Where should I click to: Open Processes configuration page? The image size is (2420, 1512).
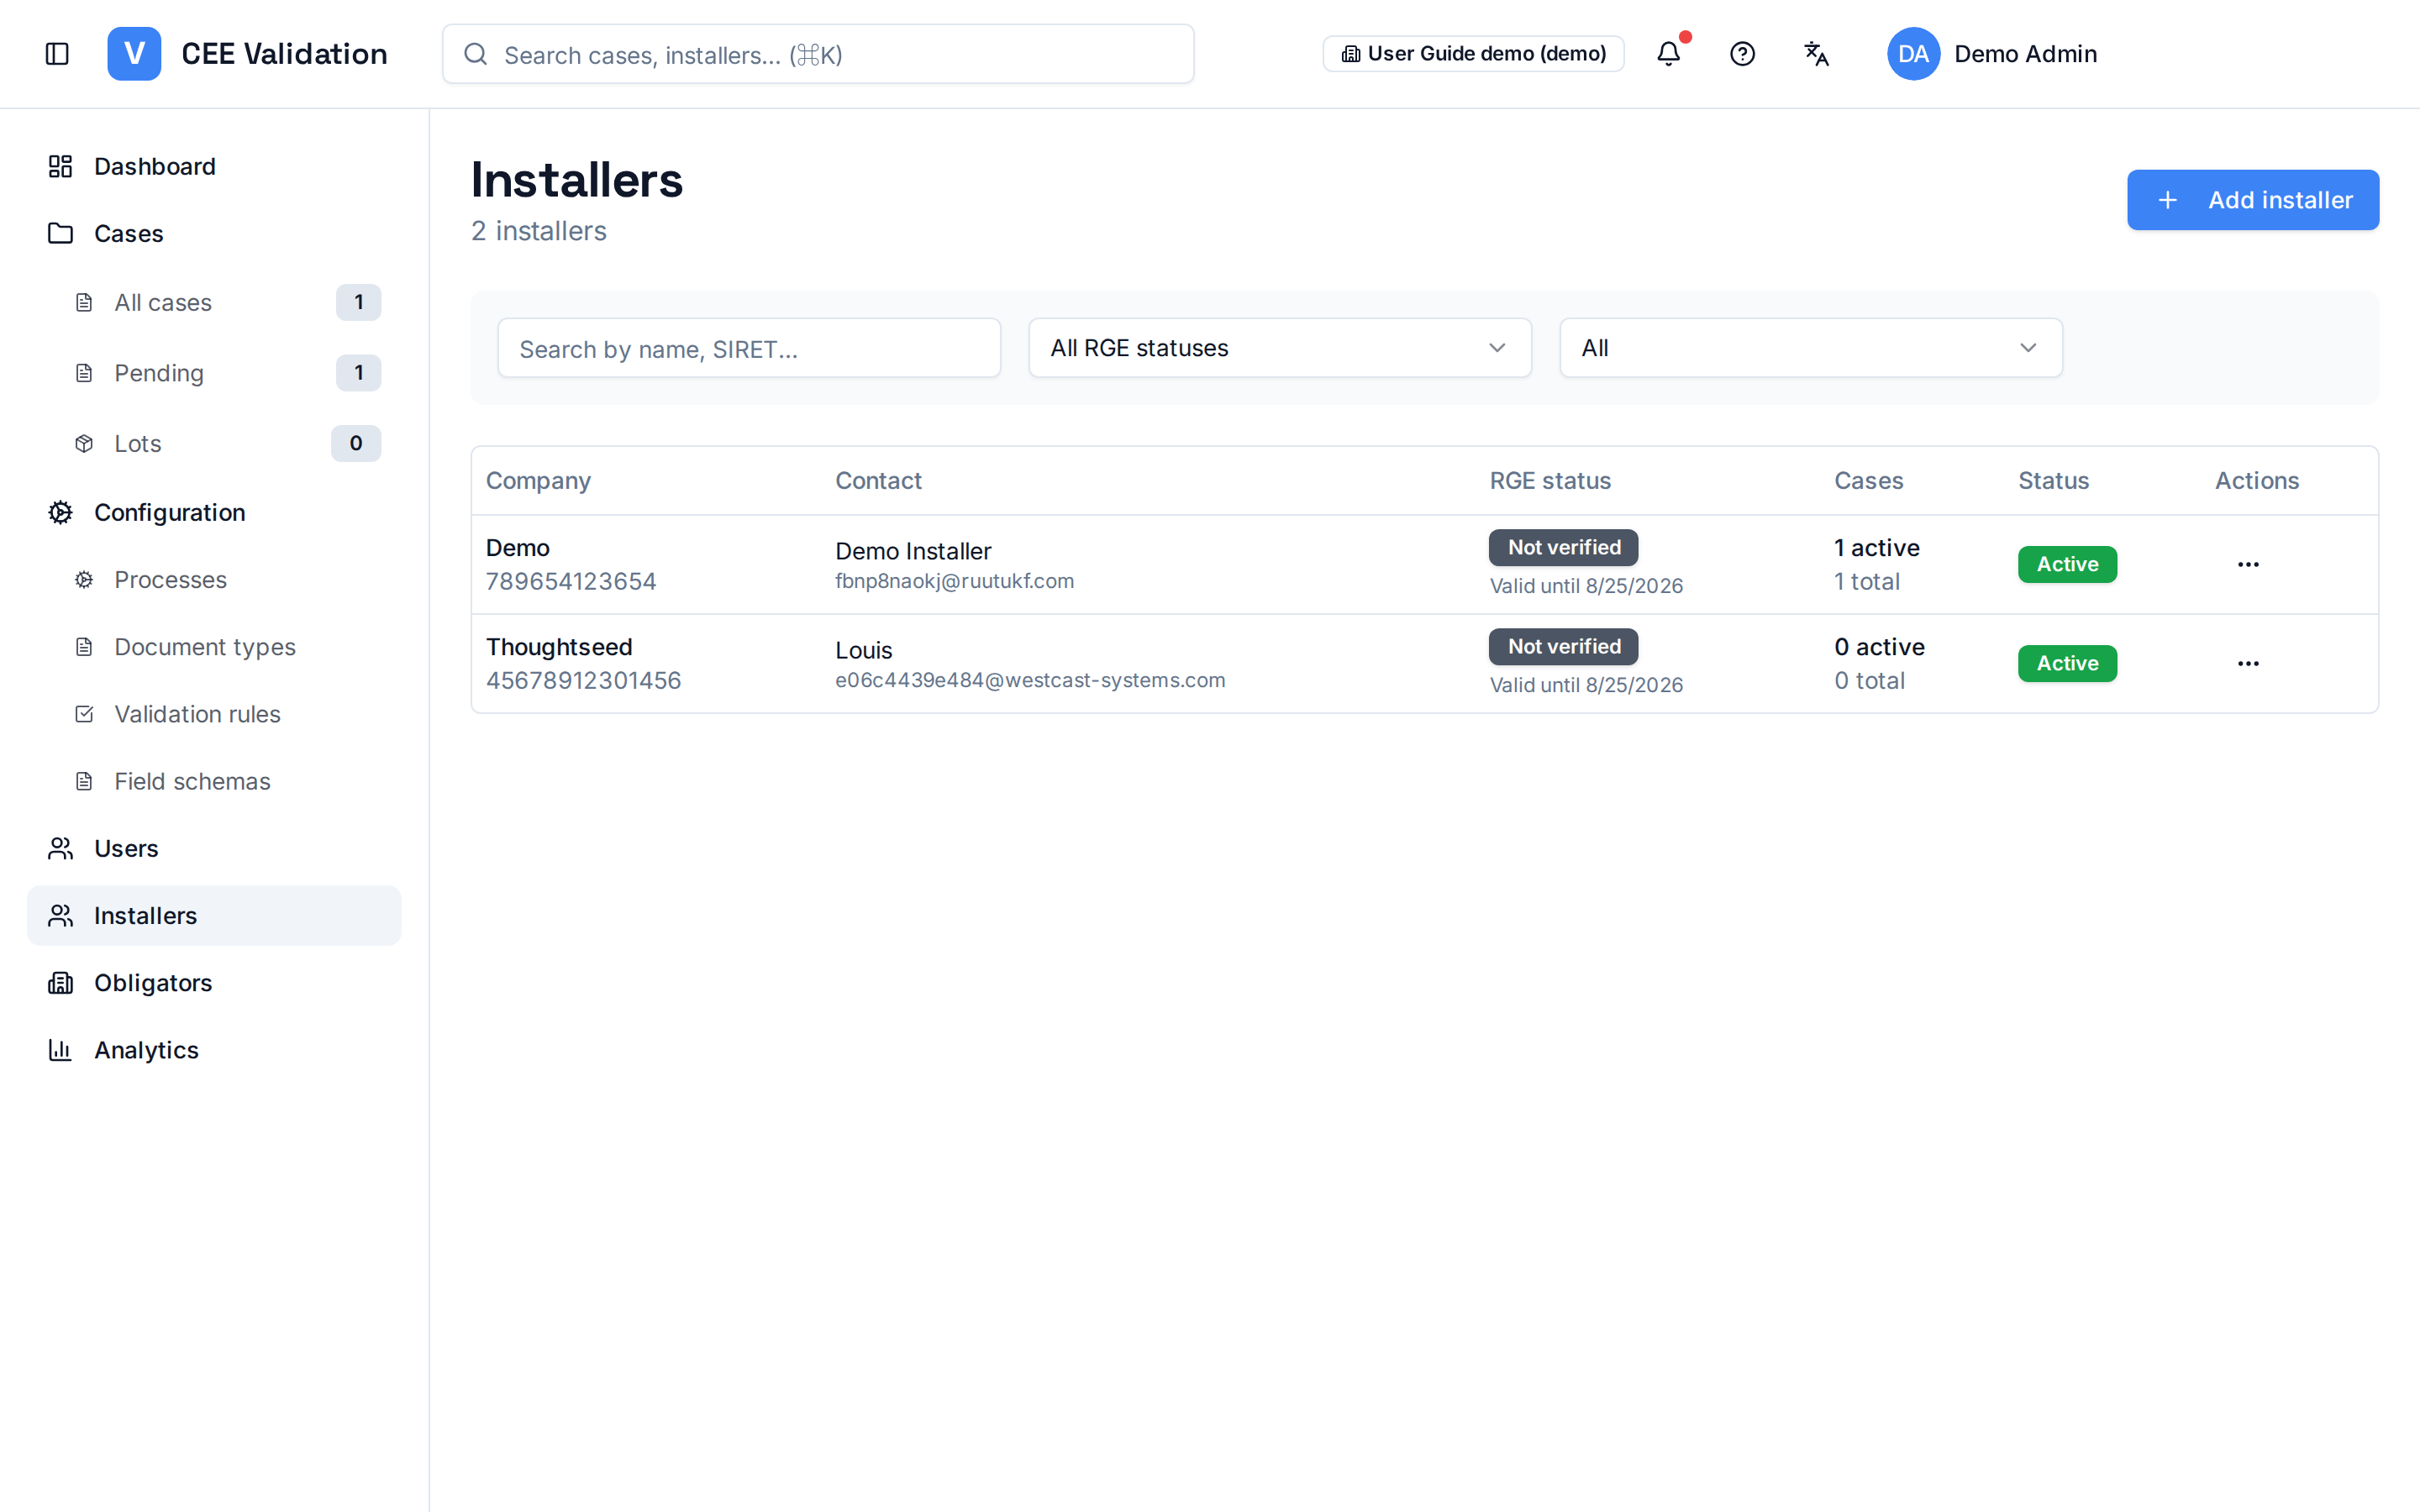click(214, 580)
